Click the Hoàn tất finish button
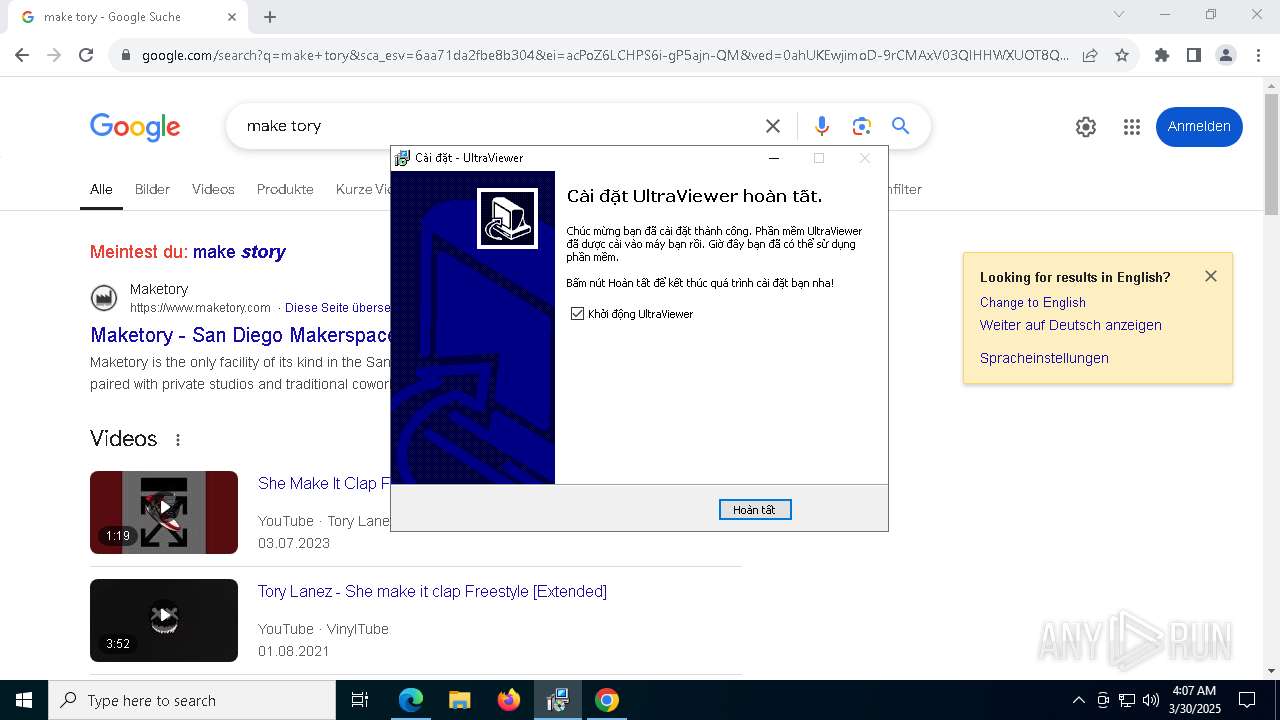The width and height of the screenshot is (1280, 720). click(x=755, y=510)
